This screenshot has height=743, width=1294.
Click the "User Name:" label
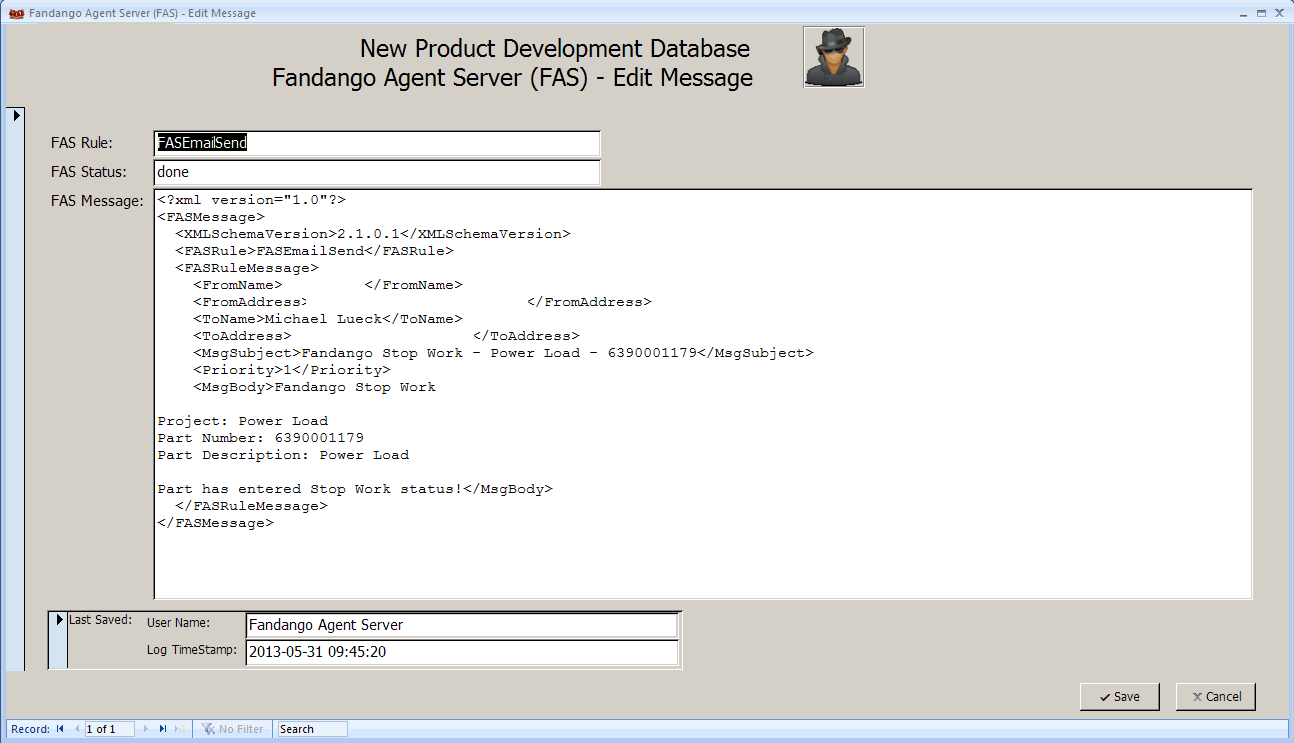point(178,623)
